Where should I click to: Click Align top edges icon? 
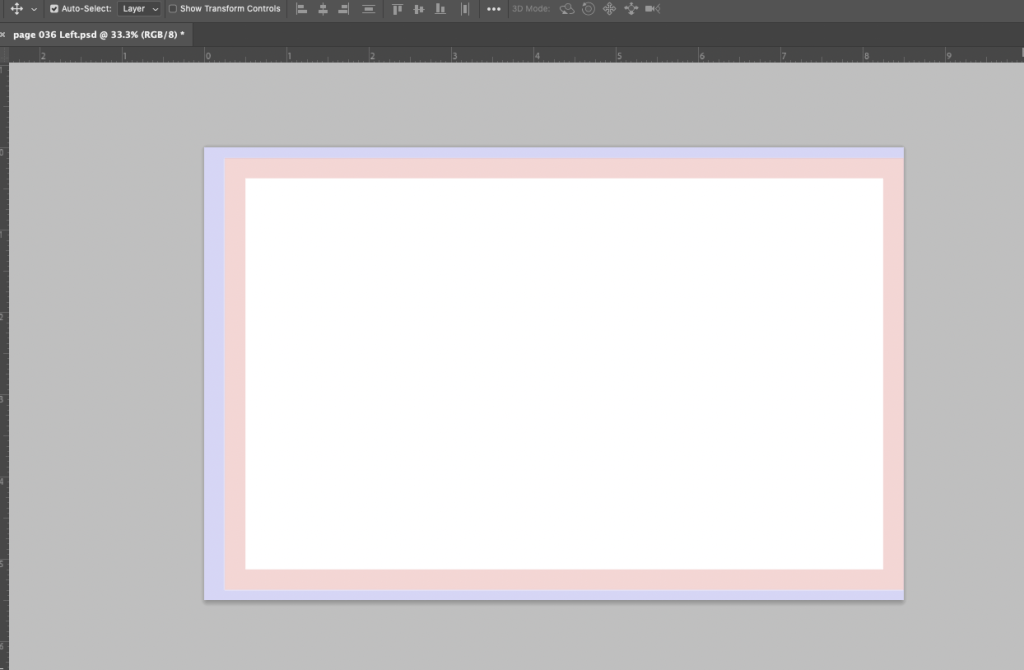point(397,9)
